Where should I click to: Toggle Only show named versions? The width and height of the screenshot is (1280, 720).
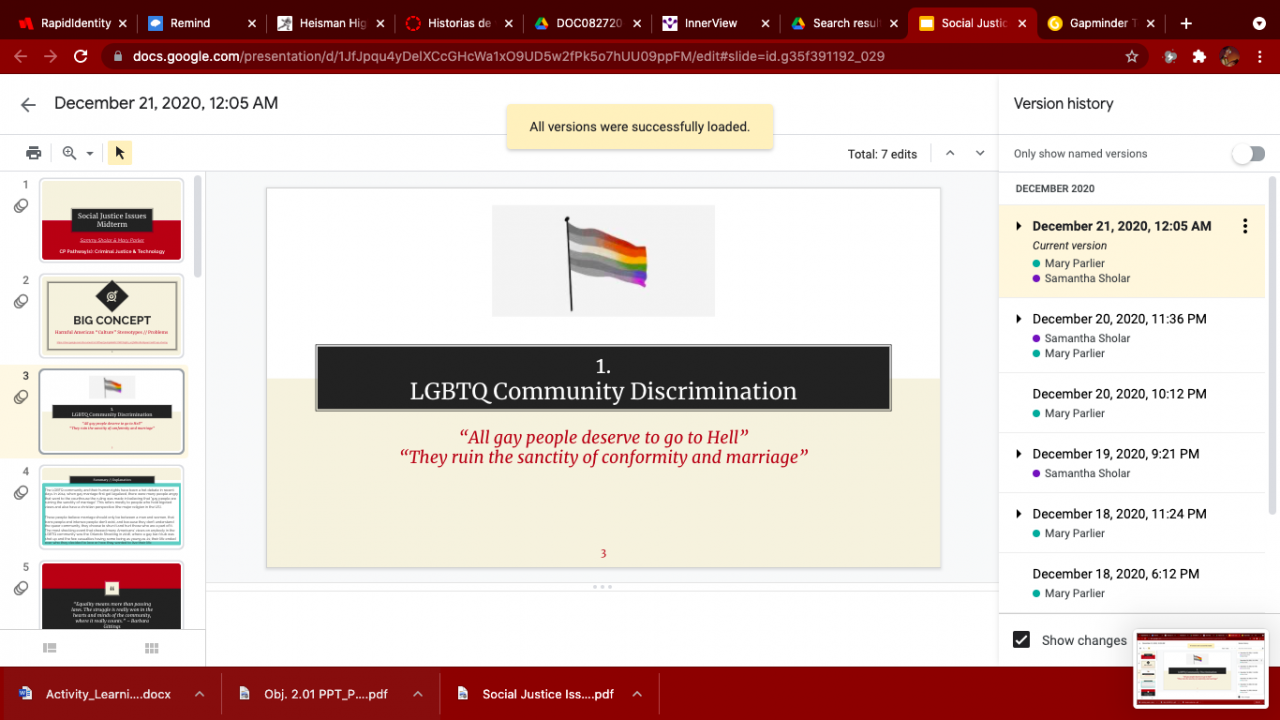pyautogui.click(x=1248, y=154)
